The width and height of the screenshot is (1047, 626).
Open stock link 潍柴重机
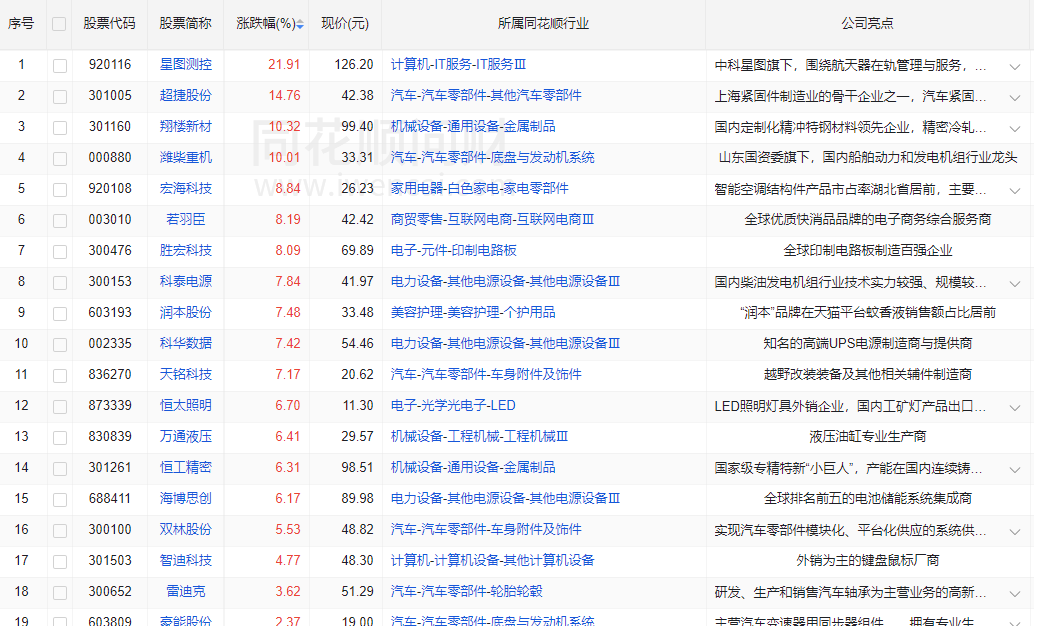[186, 158]
